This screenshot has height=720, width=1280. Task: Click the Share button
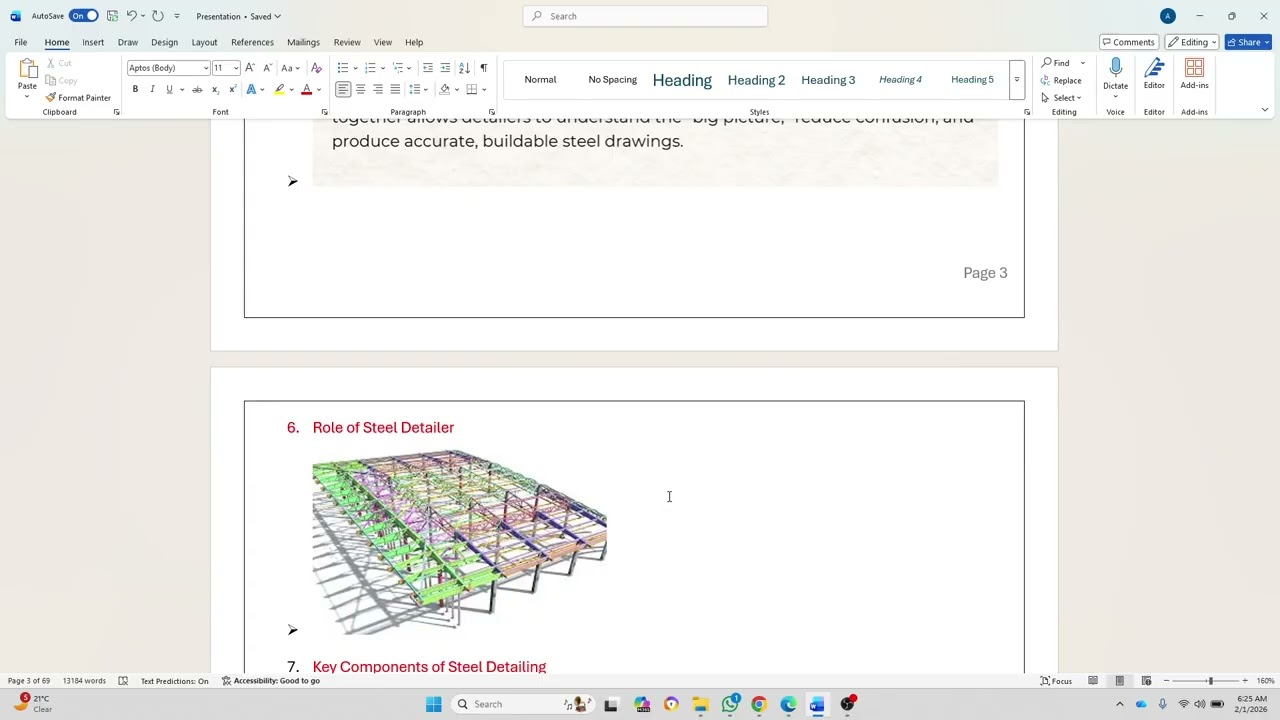pyautogui.click(x=1248, y=42)
